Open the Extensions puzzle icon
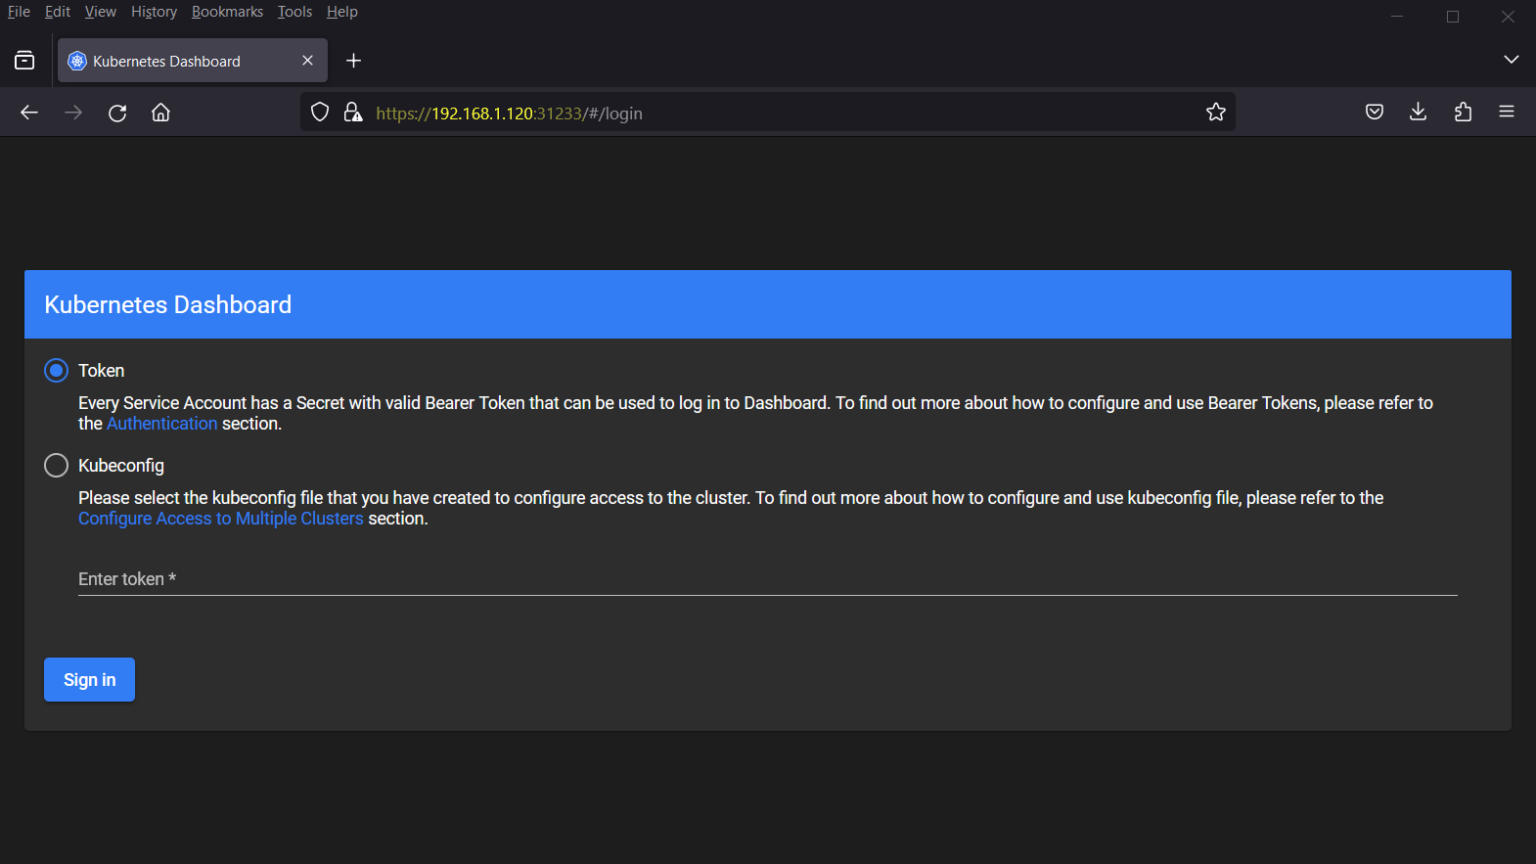This screenshot has height=864, width=1536. [1463, 112]
